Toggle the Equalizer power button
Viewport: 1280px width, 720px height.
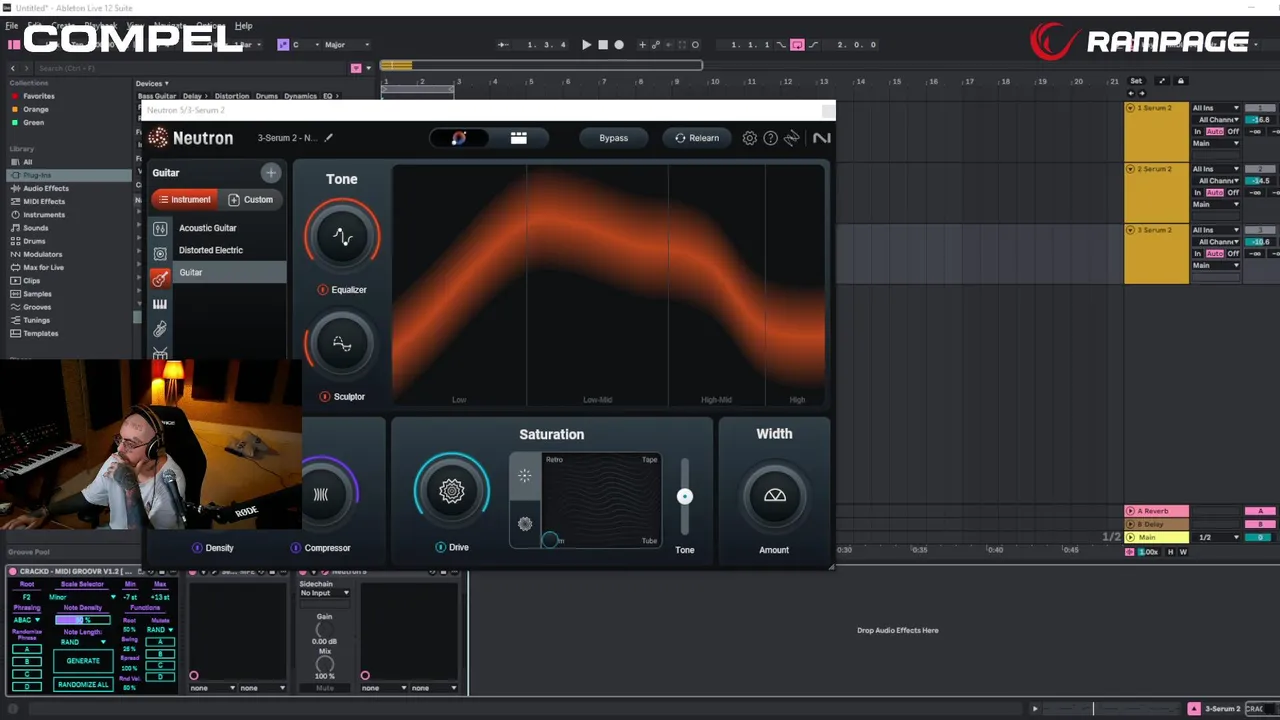[x=323, y=290]
